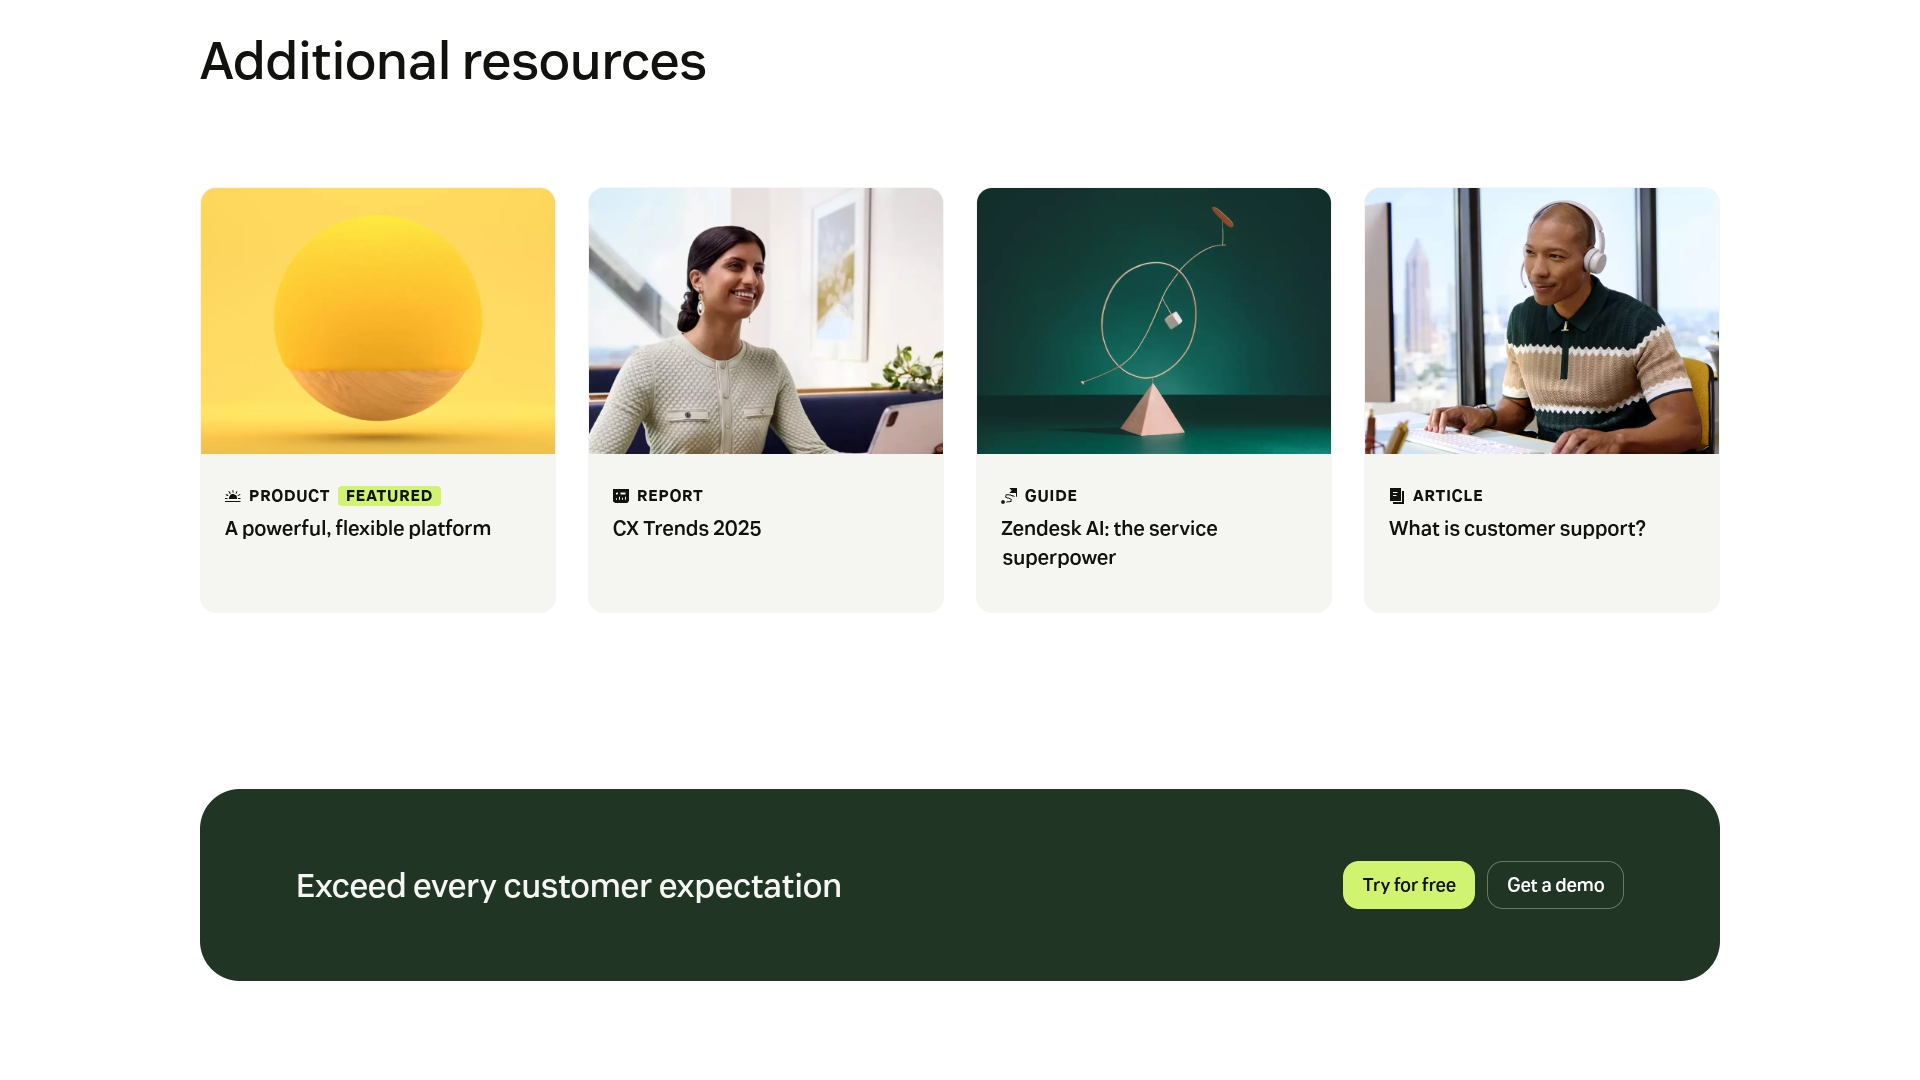Open 'Zendesk AI: the service superpower' link
Screen dimensions: 1920x1080
tap(1109, 542)
